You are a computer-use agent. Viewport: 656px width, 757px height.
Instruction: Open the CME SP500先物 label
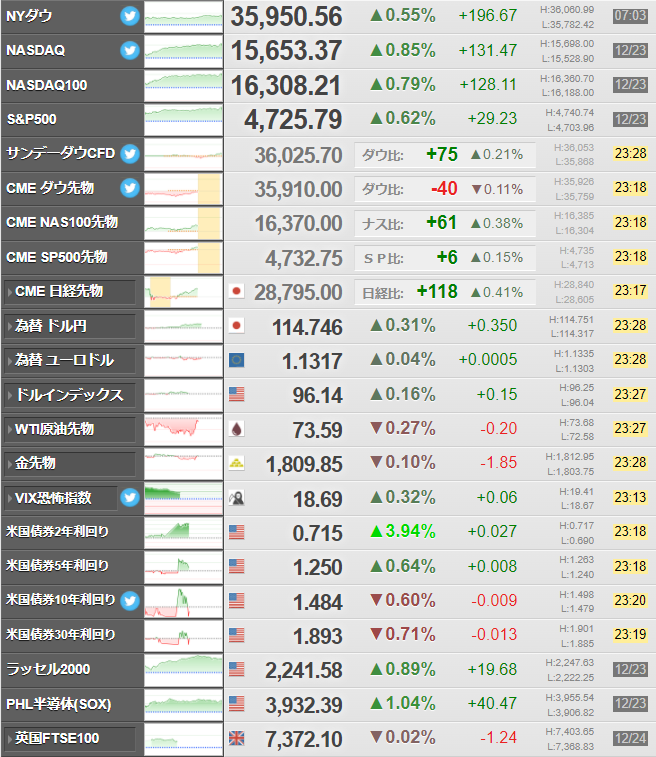pyautogui.click(x=56, y=257)
